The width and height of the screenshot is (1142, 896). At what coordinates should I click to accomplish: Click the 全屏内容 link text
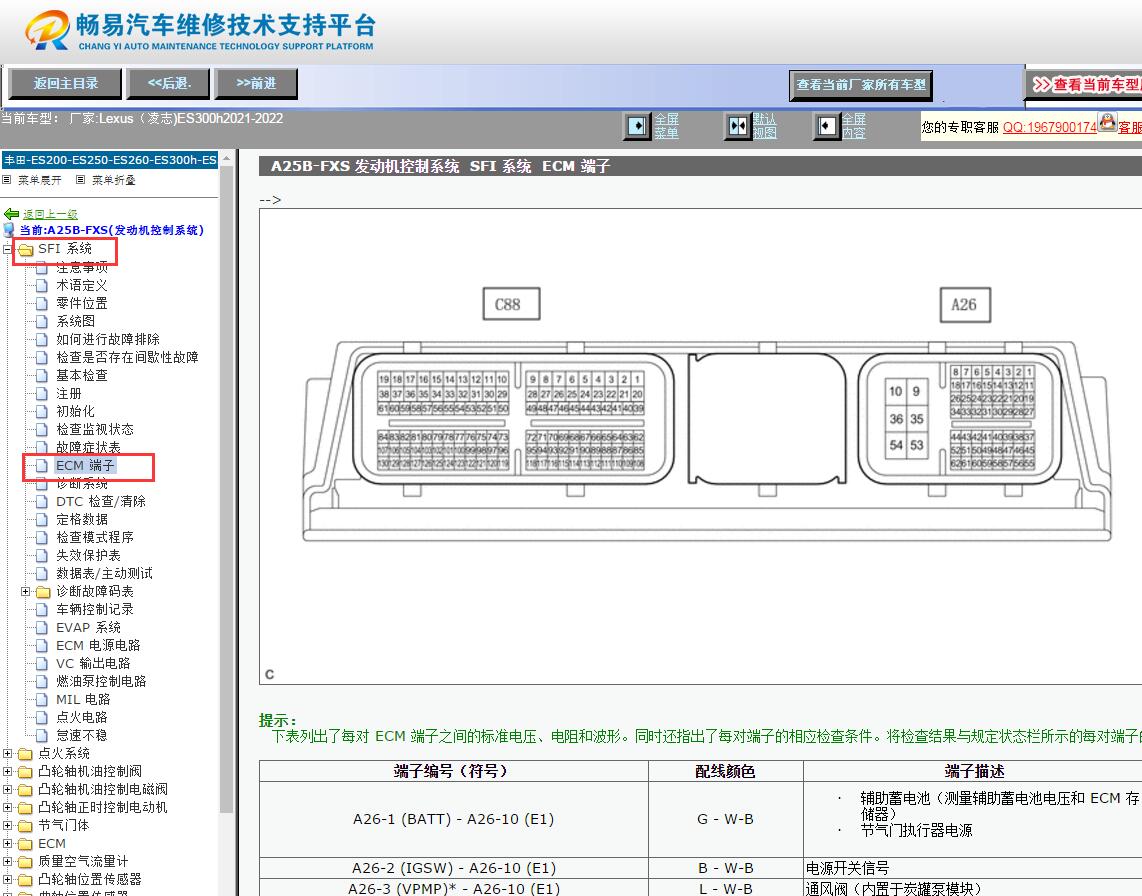(x=854, y=126)
